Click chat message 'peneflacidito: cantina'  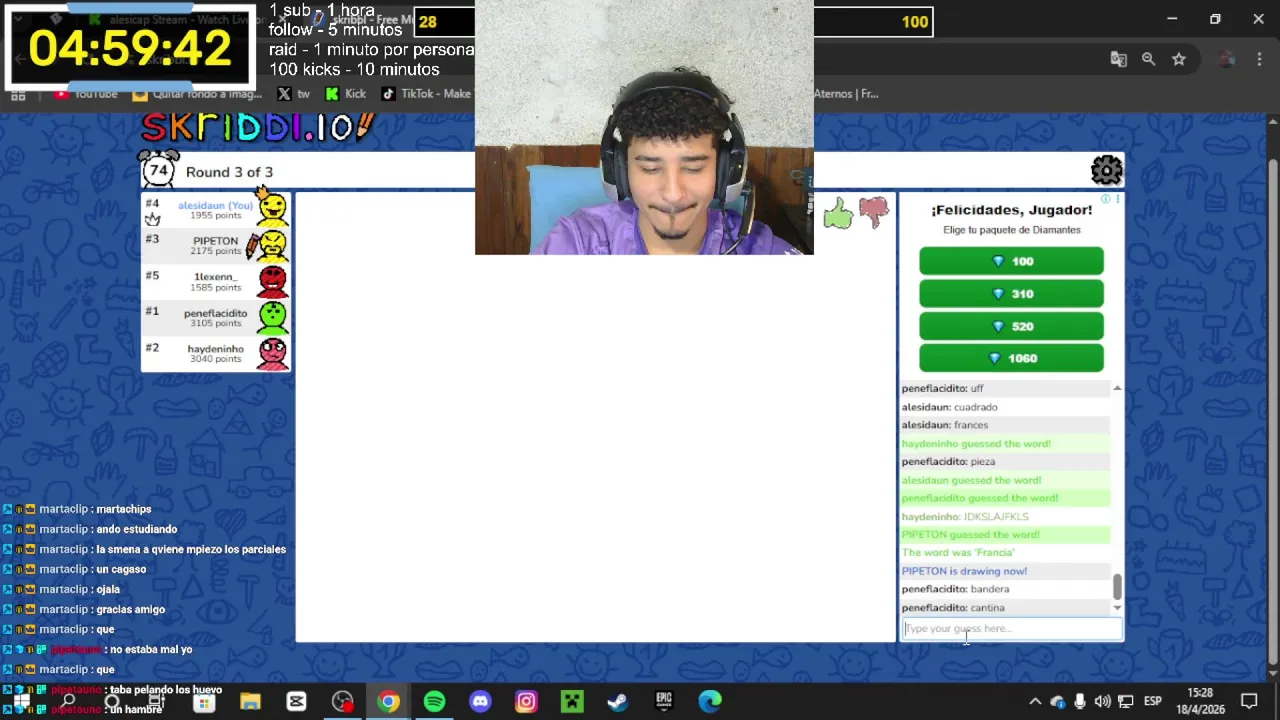(953, 608)
